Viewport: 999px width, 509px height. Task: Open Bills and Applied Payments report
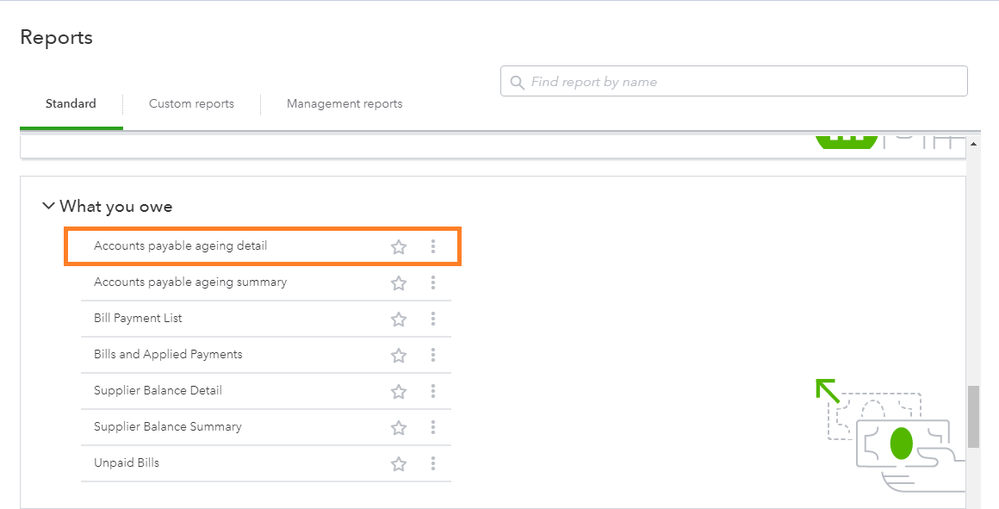(x=168, y=354)
